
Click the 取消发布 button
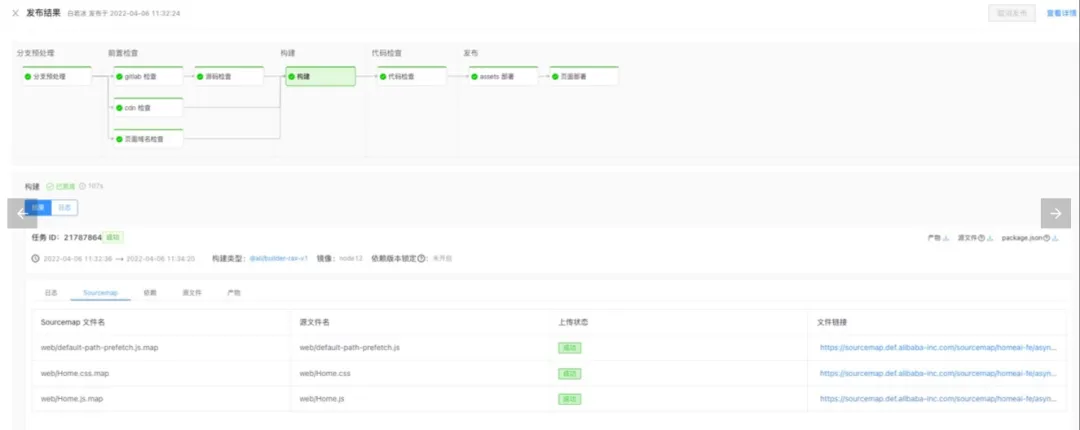pos(1012,13)
